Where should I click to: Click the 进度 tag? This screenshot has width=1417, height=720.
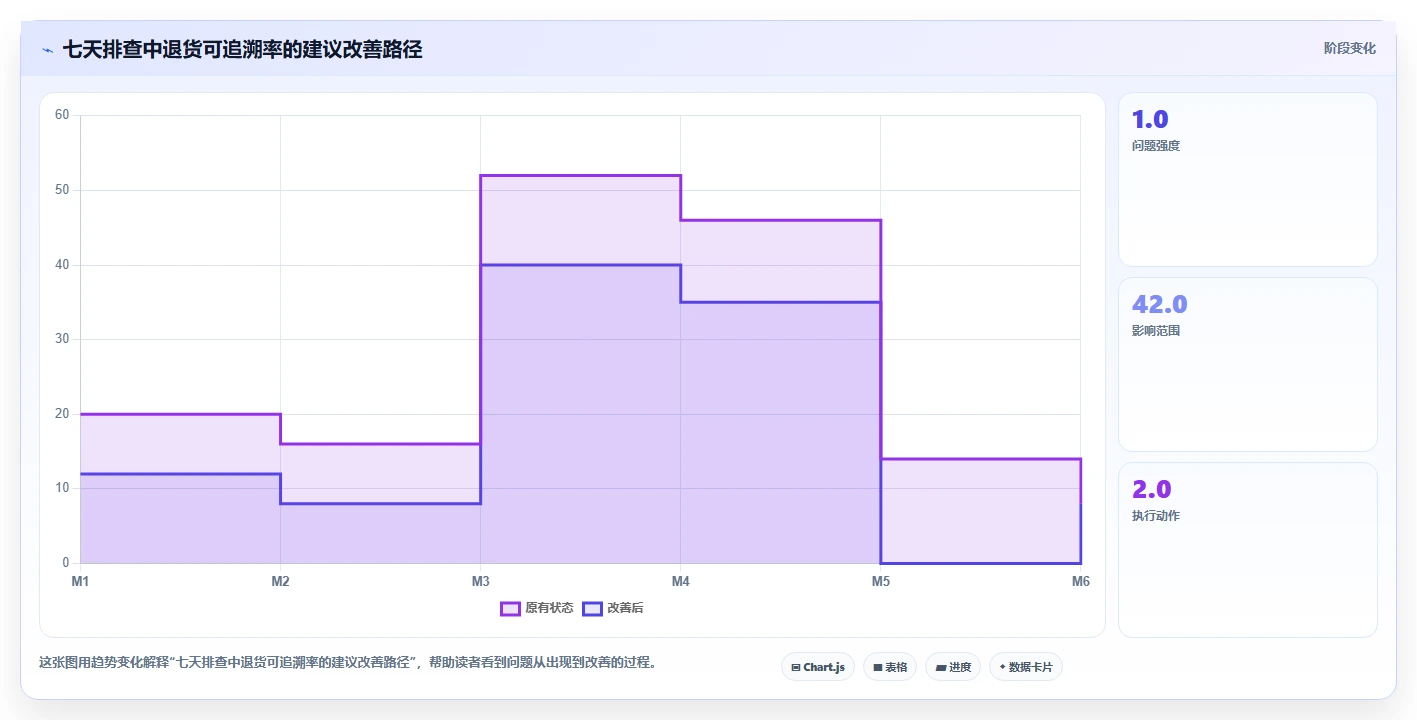click(x=952, y=667)
